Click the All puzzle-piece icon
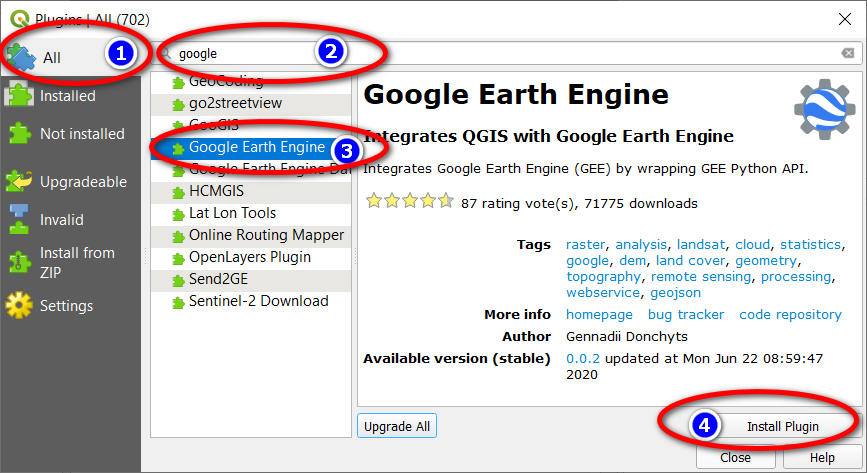The width and height of the screenshot is (867, 473). pos(20,58)
